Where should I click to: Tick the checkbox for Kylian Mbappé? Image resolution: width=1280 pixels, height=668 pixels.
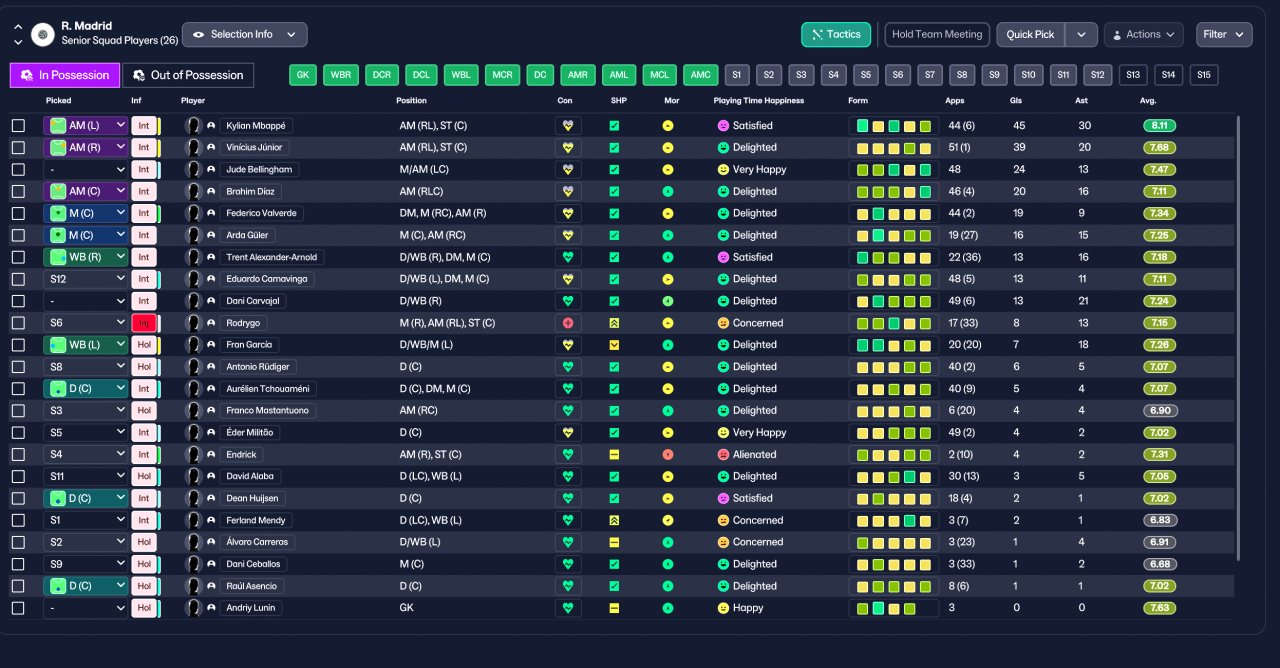pos(18,126)
